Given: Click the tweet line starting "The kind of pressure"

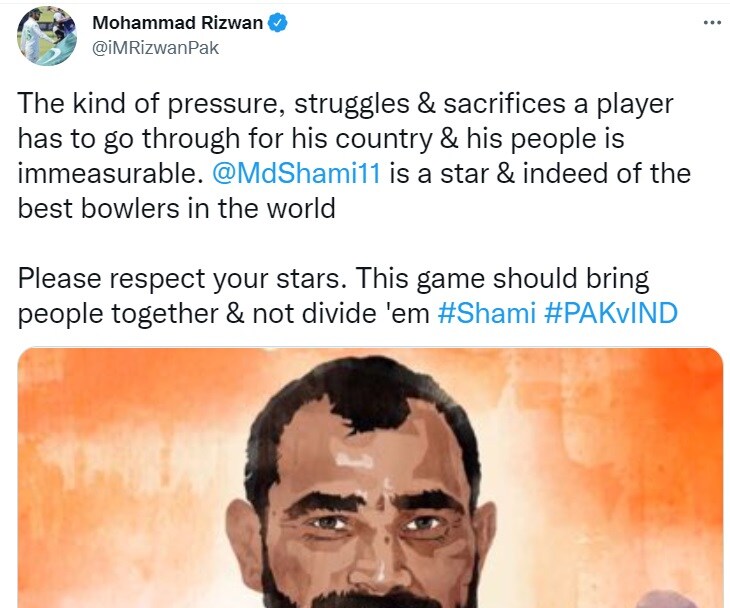Looking at the screenshot, I should tap(345, 103).
